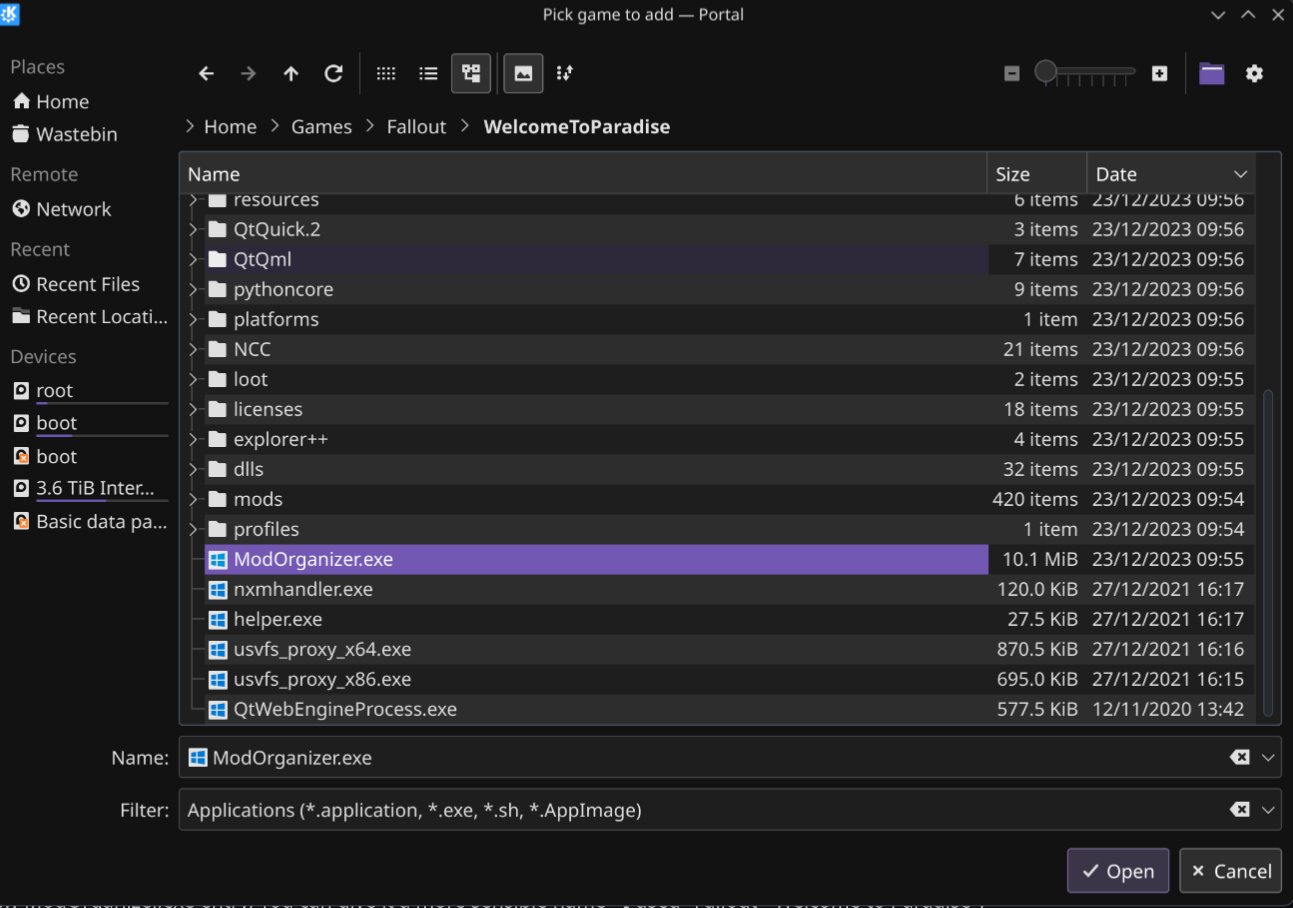Click the file list vertical scrollbar

pos(1268,553)
